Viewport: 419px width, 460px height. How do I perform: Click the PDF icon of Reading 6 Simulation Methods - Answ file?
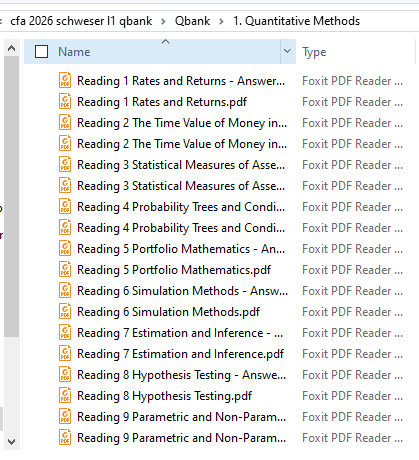[65, 291]
